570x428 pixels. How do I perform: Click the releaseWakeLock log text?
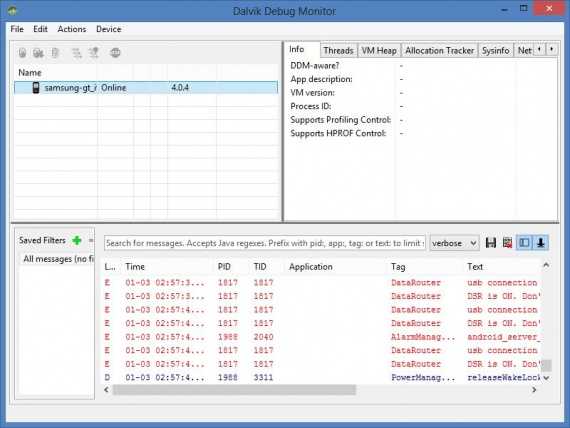point(504,378)
